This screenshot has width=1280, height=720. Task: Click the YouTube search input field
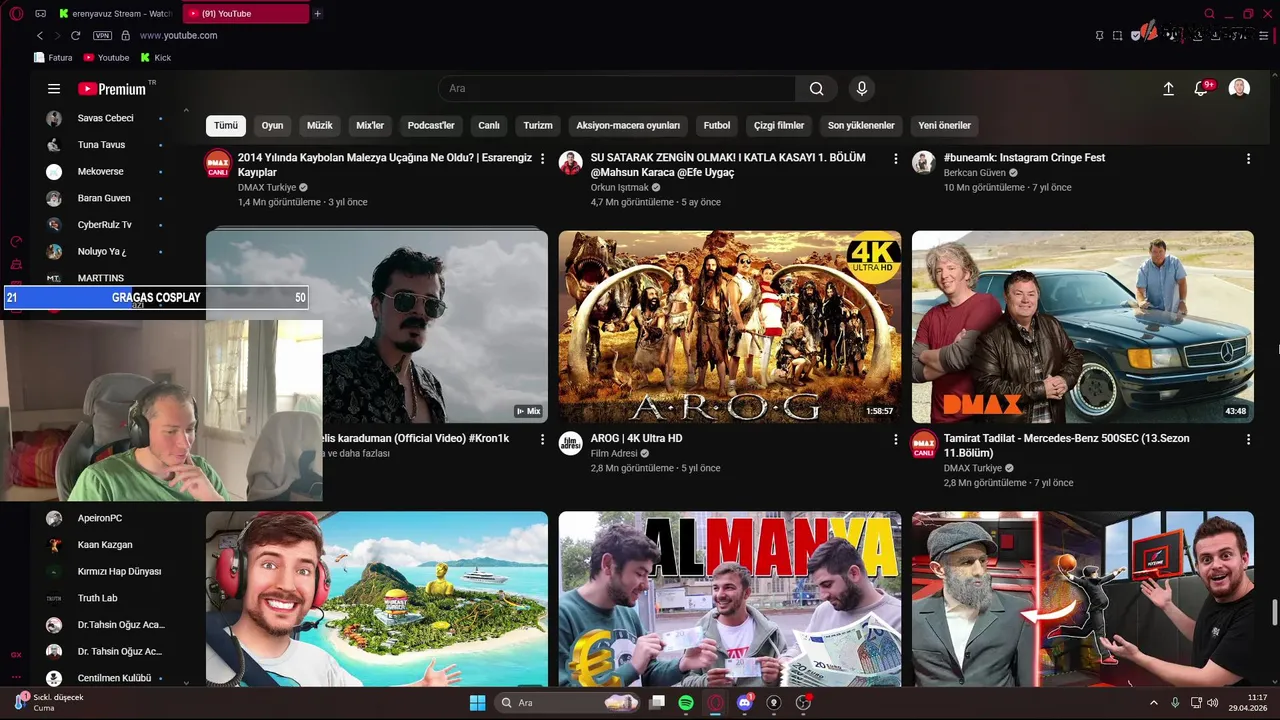click(617, 89)
